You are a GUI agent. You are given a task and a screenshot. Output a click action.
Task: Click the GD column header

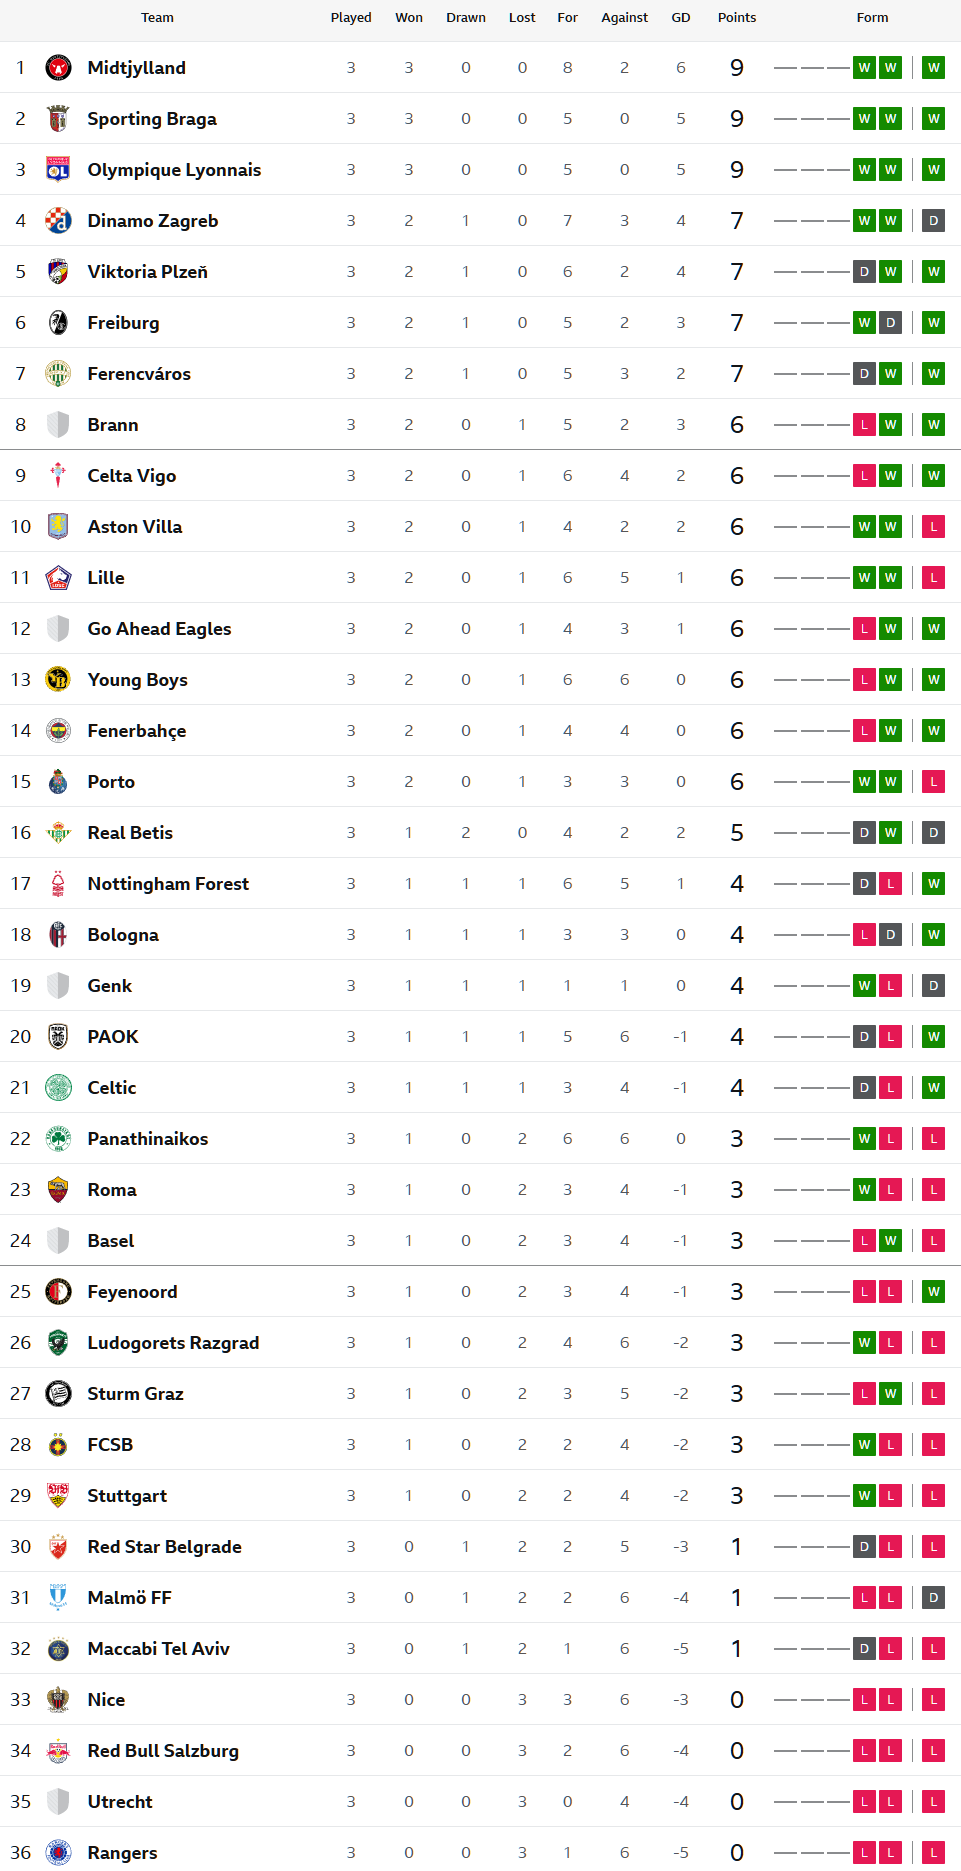click(681, 18)
